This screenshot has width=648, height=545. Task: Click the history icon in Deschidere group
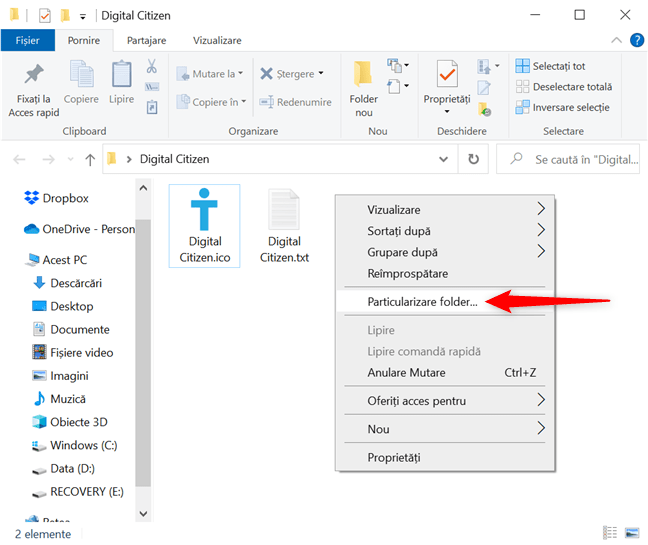click(x=484, y=109)
